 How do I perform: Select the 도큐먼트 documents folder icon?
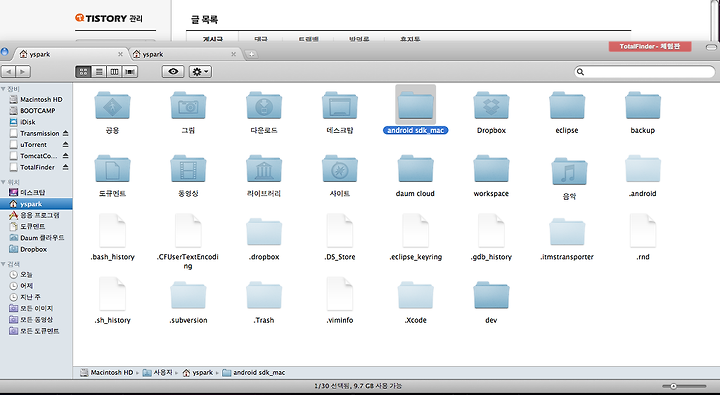point(112,169)
